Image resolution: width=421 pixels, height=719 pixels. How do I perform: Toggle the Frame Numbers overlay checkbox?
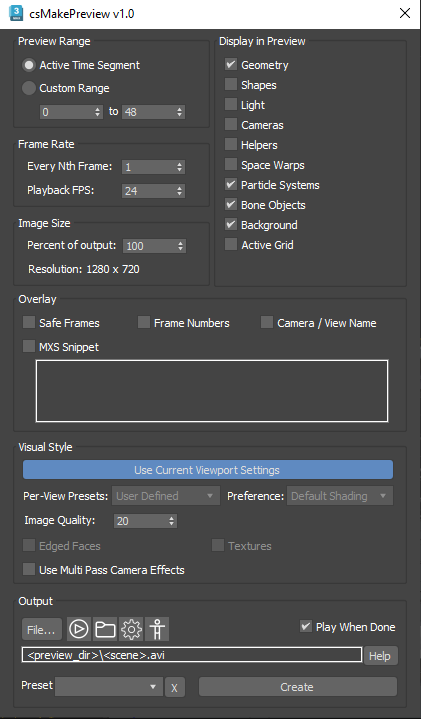pos(144,323)
